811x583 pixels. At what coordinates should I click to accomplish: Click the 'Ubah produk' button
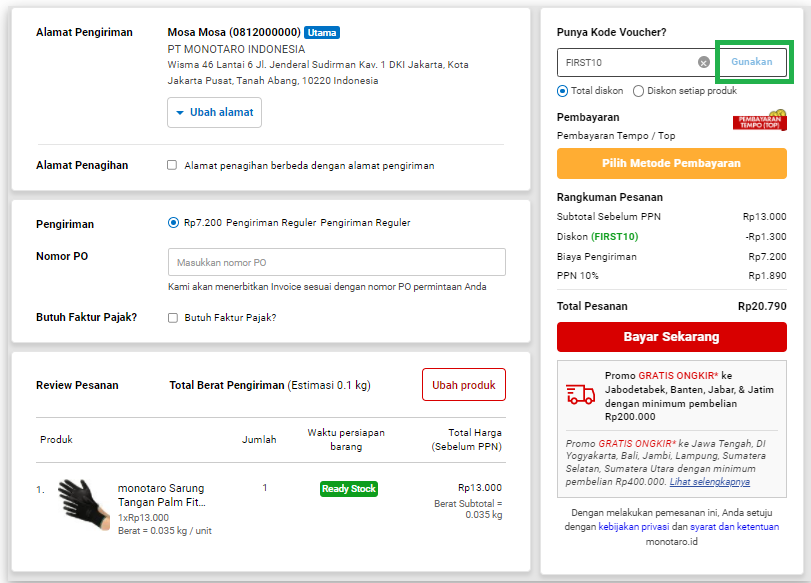click(x=463, y=384)
